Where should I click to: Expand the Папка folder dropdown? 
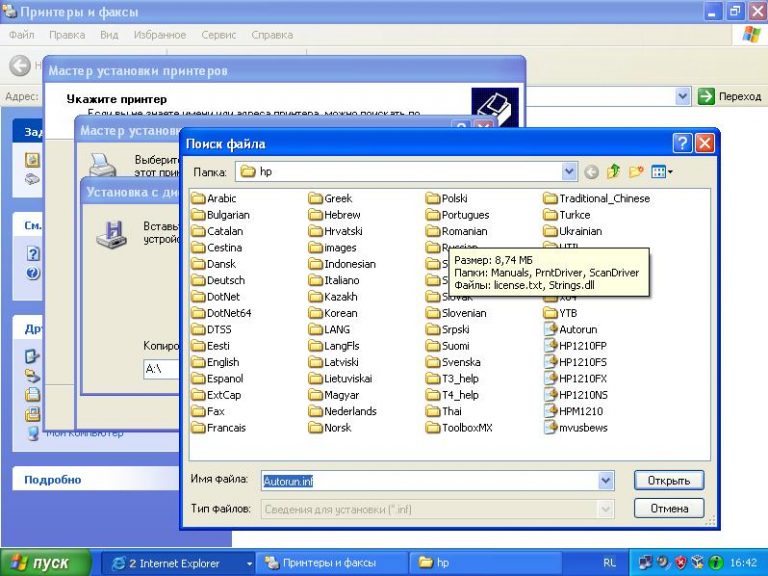tap(569, 172)
